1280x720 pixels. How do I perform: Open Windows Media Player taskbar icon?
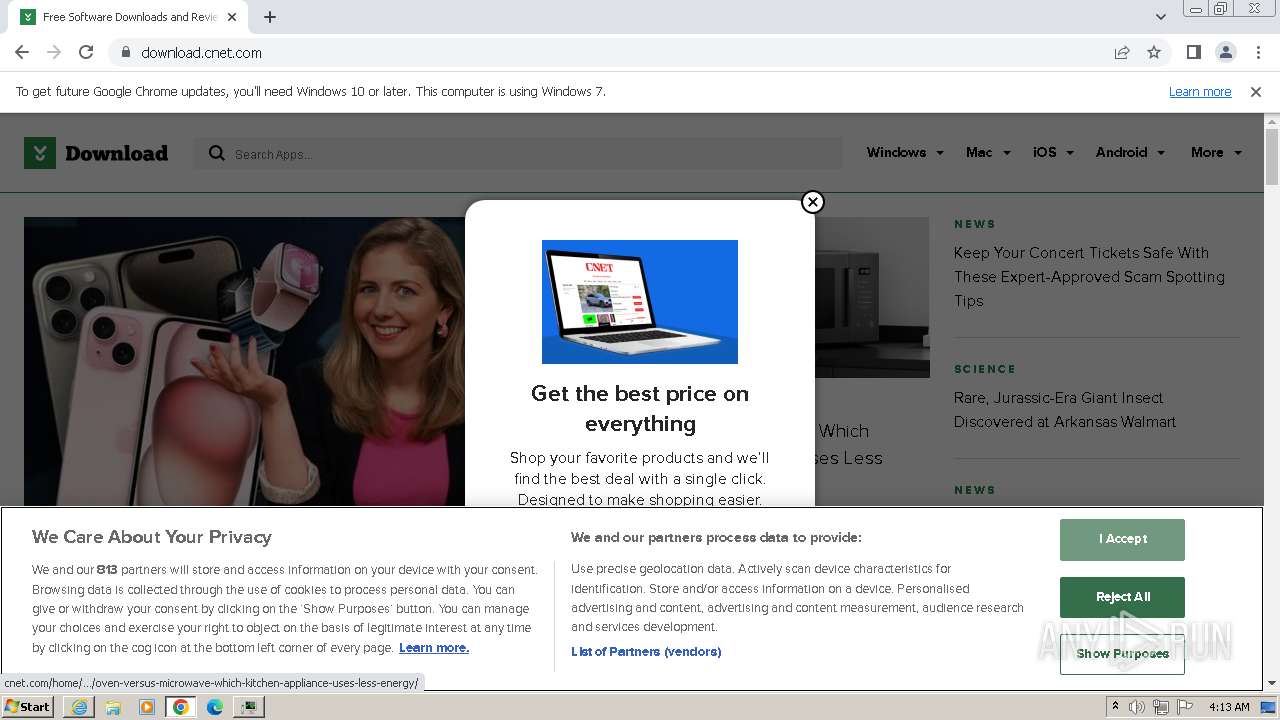pos(147,707)
